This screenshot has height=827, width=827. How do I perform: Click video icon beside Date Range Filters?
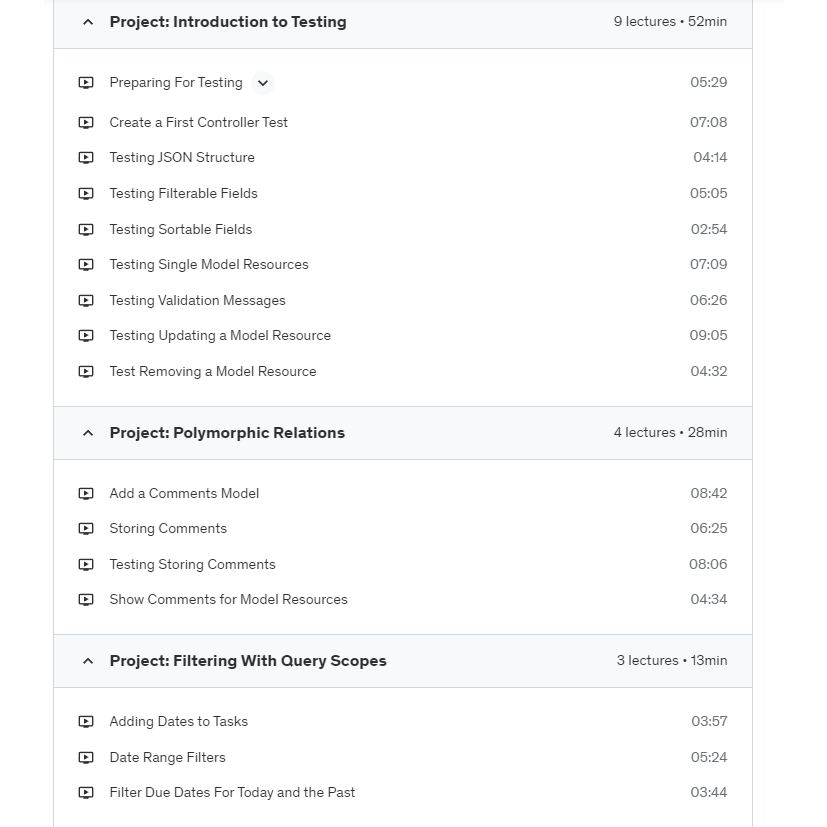pos(86,757)
